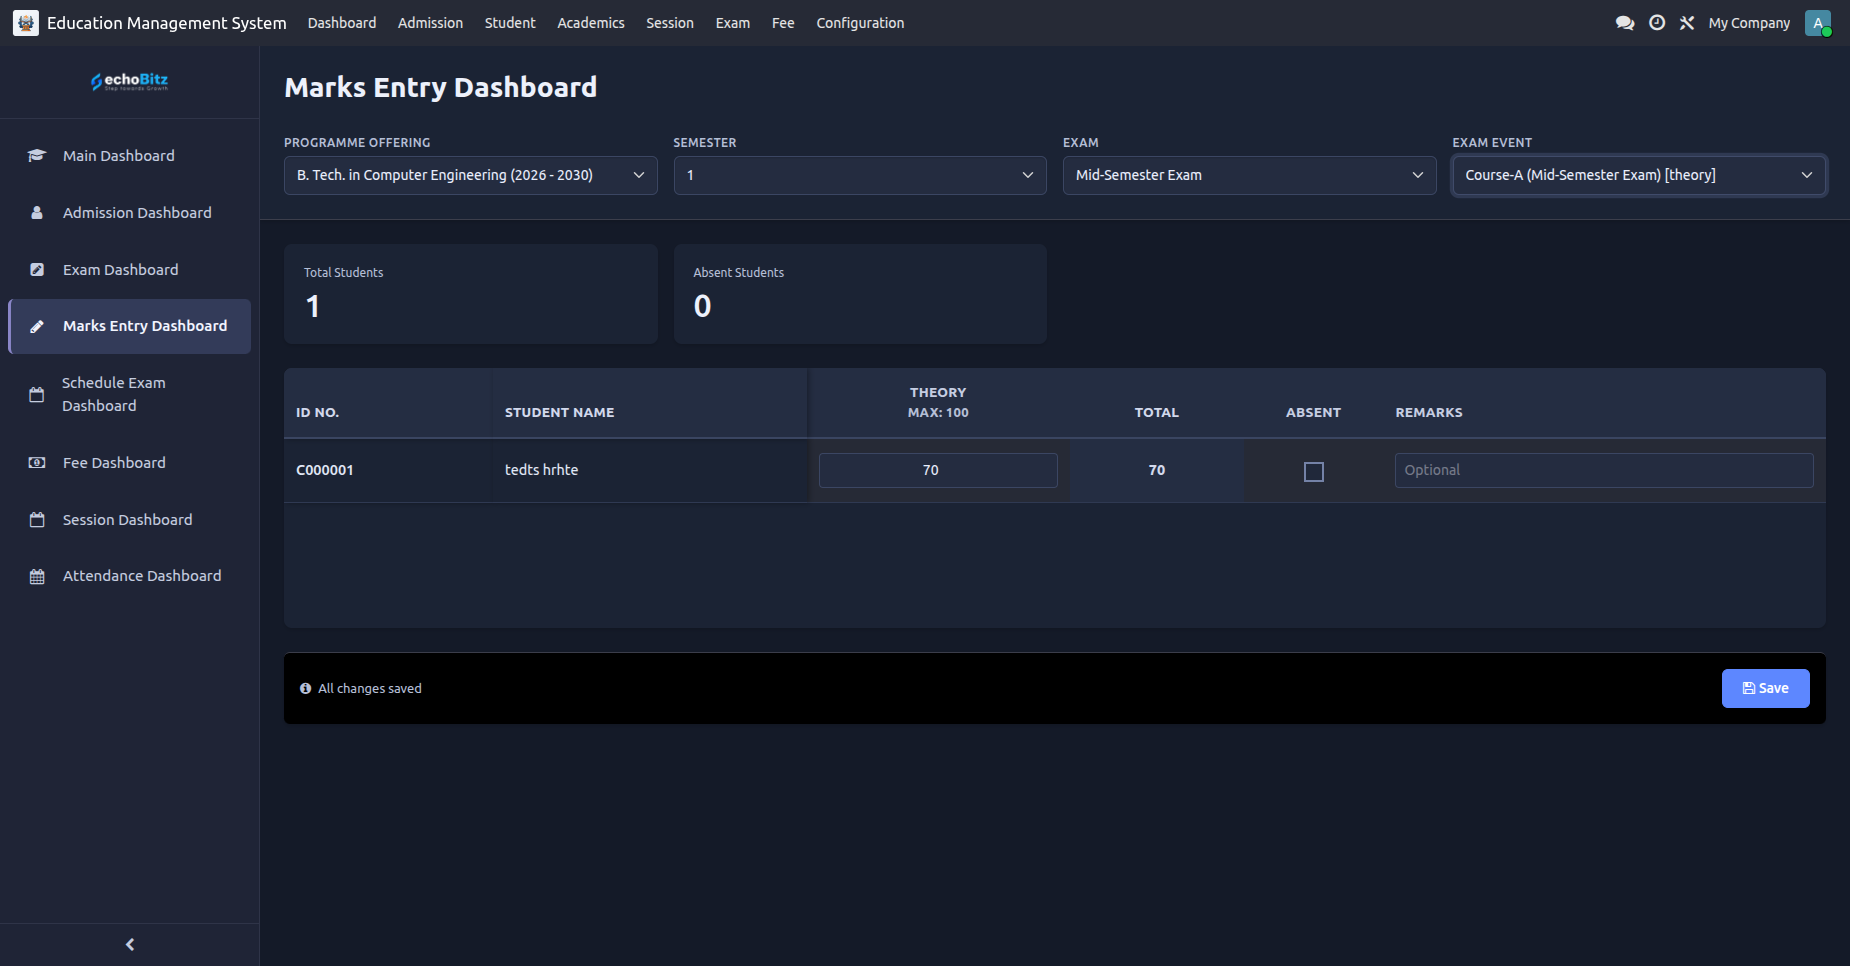Open the Fee menu in the top bar
The width and height of the screenshot is (1850, 966).
pos(783,23)
